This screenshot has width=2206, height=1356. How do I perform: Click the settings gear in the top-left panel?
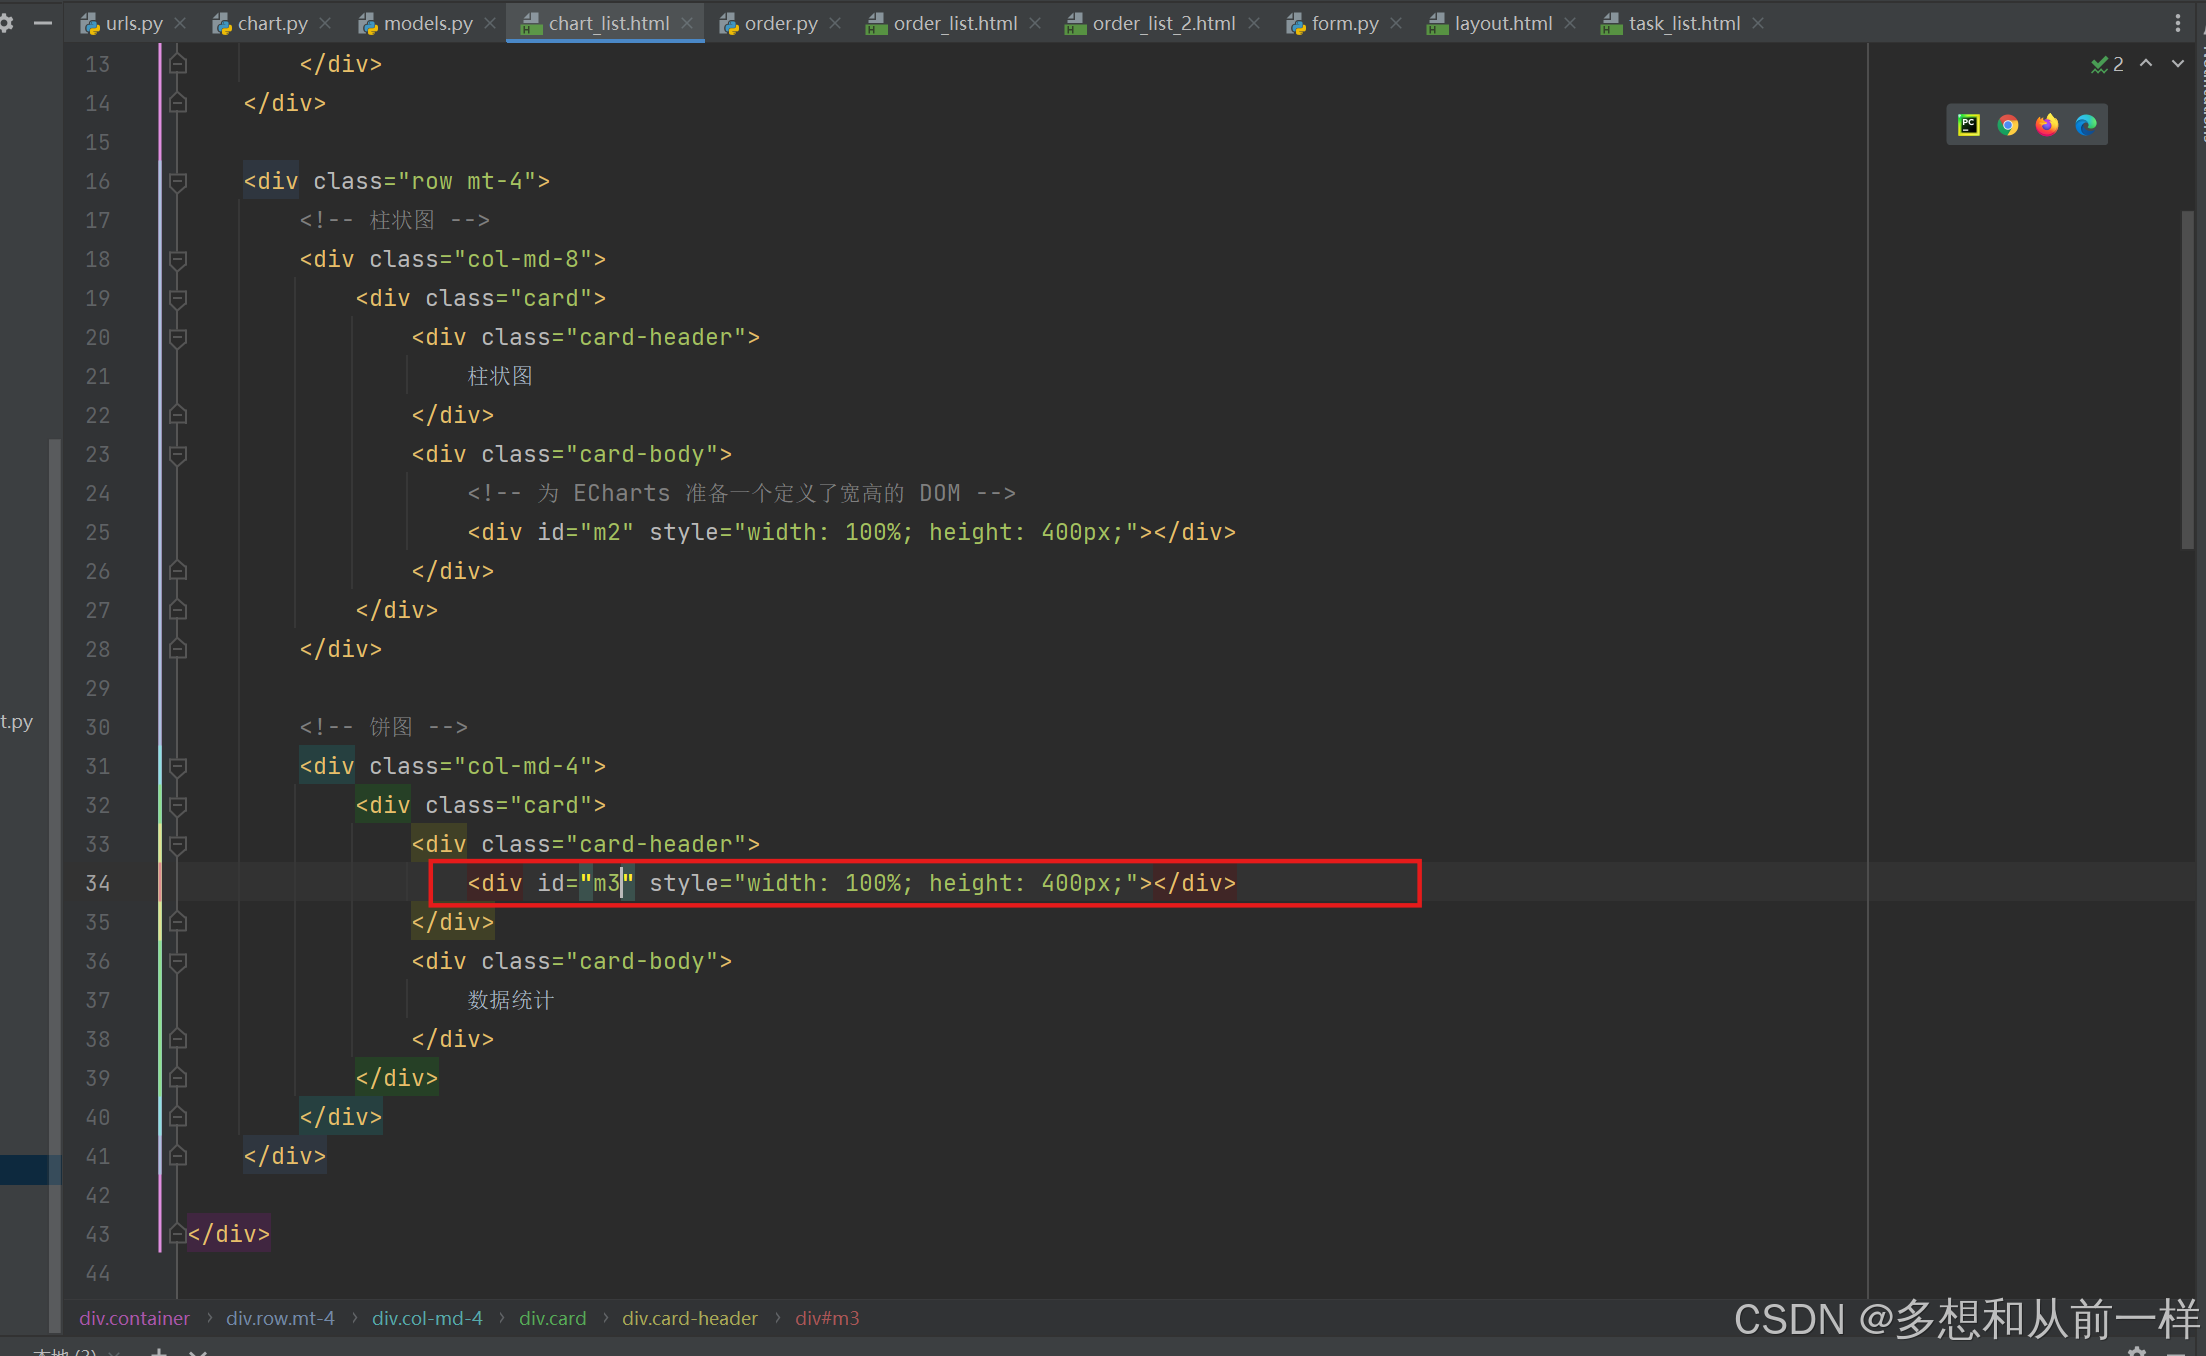(6, 23)
